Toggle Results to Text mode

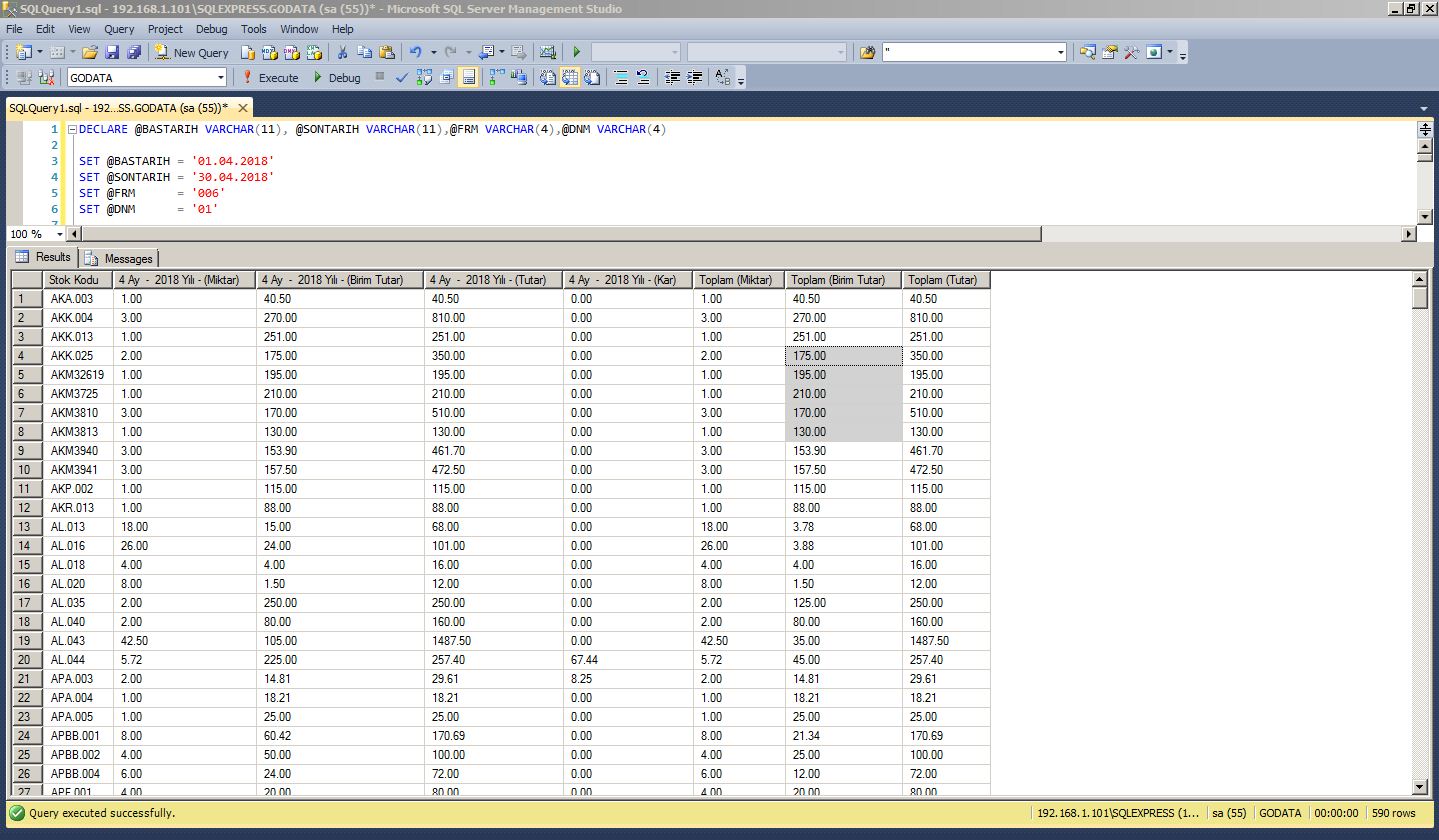point(547,77)
